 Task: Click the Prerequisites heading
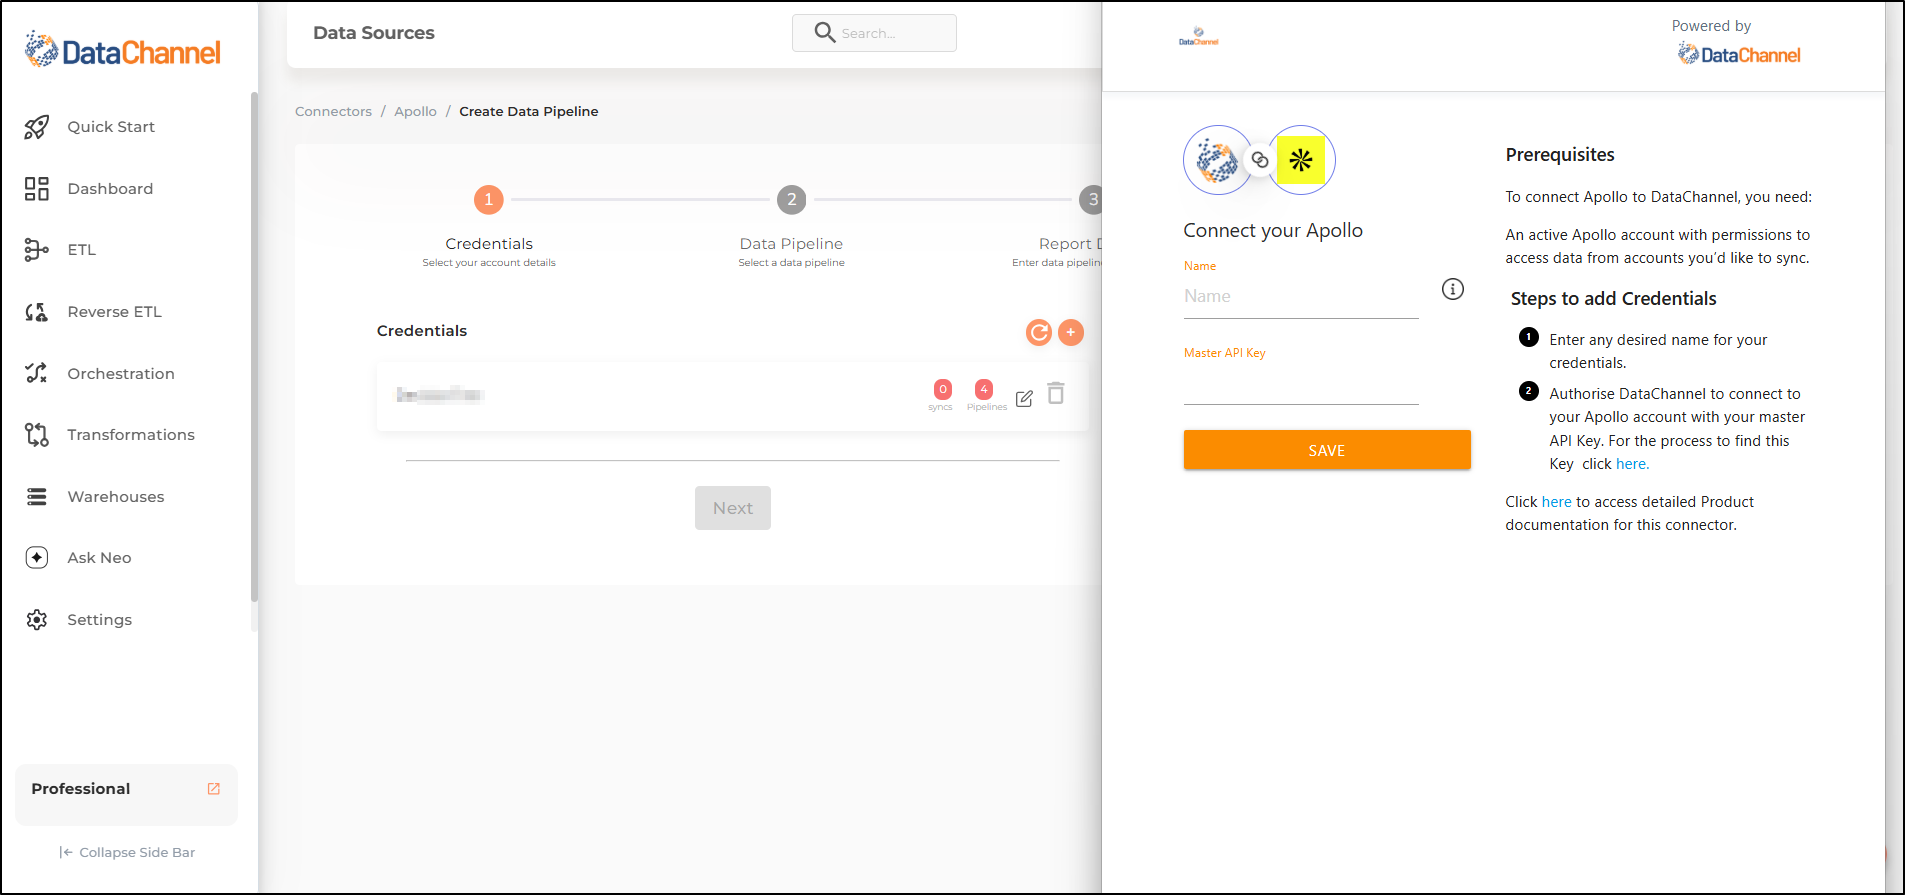[x=1560, y=155]
